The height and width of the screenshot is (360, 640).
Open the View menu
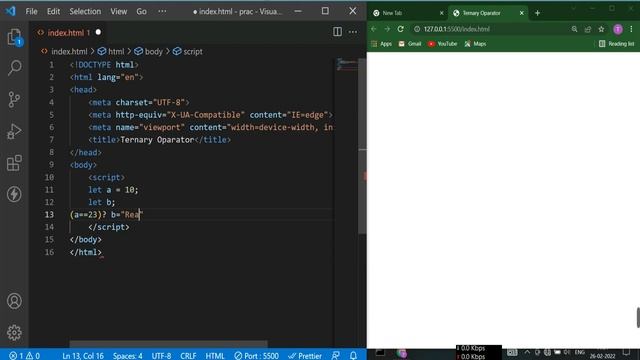118,11
